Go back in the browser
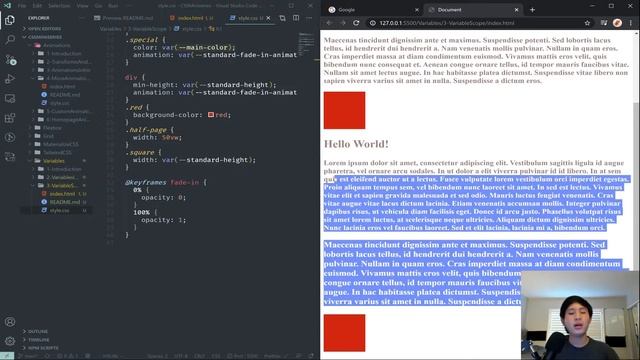Screen dimensions: 640x360 coord(329,23)
